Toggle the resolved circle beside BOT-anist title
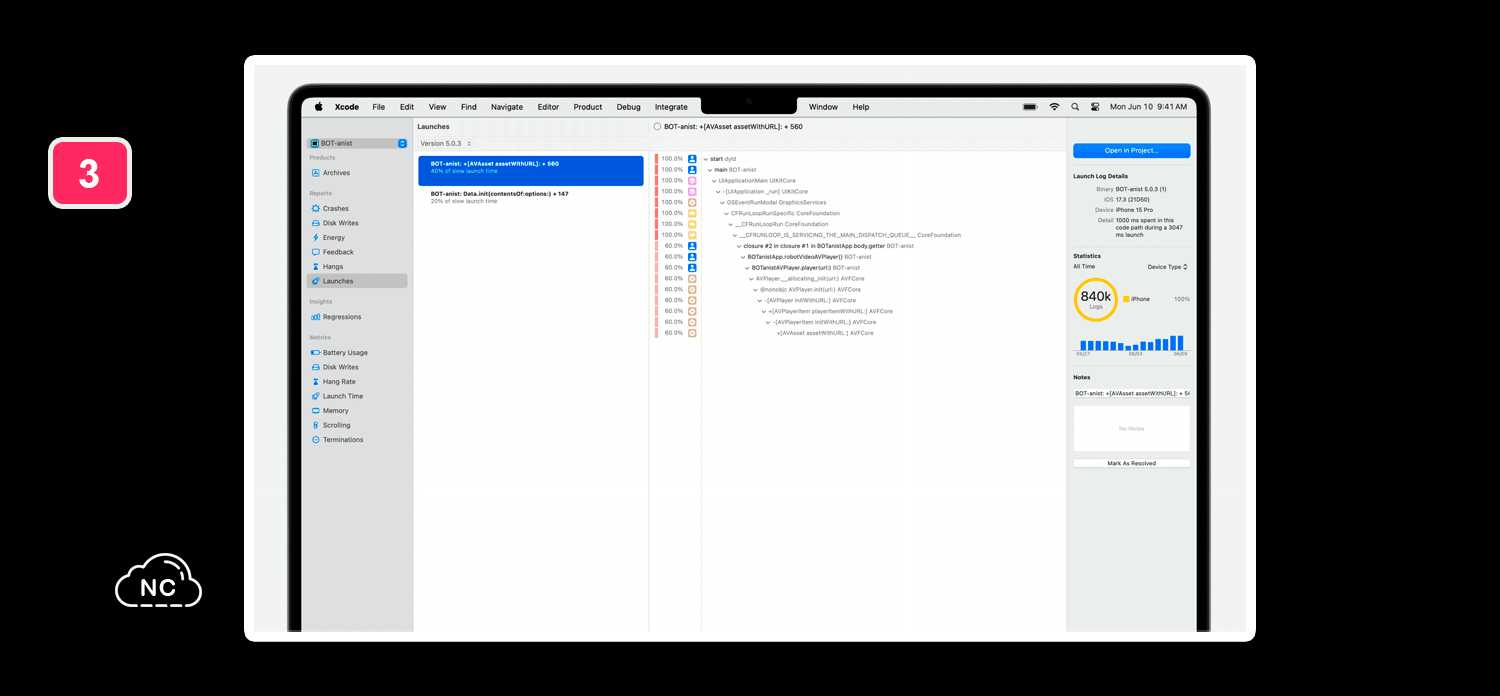 (657, 127)
